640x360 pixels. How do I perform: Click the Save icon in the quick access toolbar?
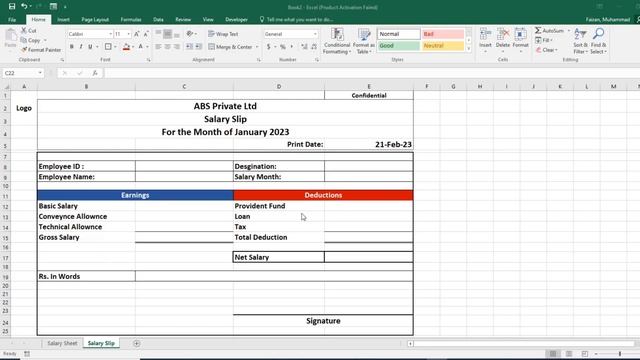click(12, 7)
